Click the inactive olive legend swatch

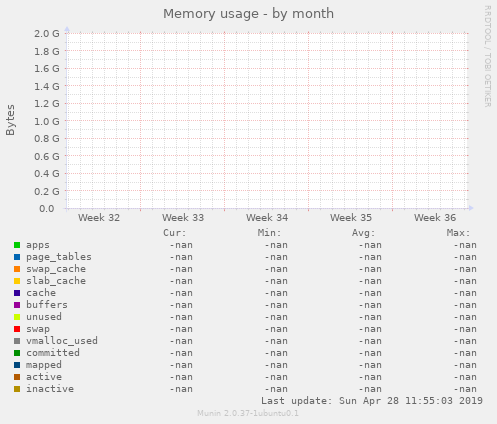[17, 389]
